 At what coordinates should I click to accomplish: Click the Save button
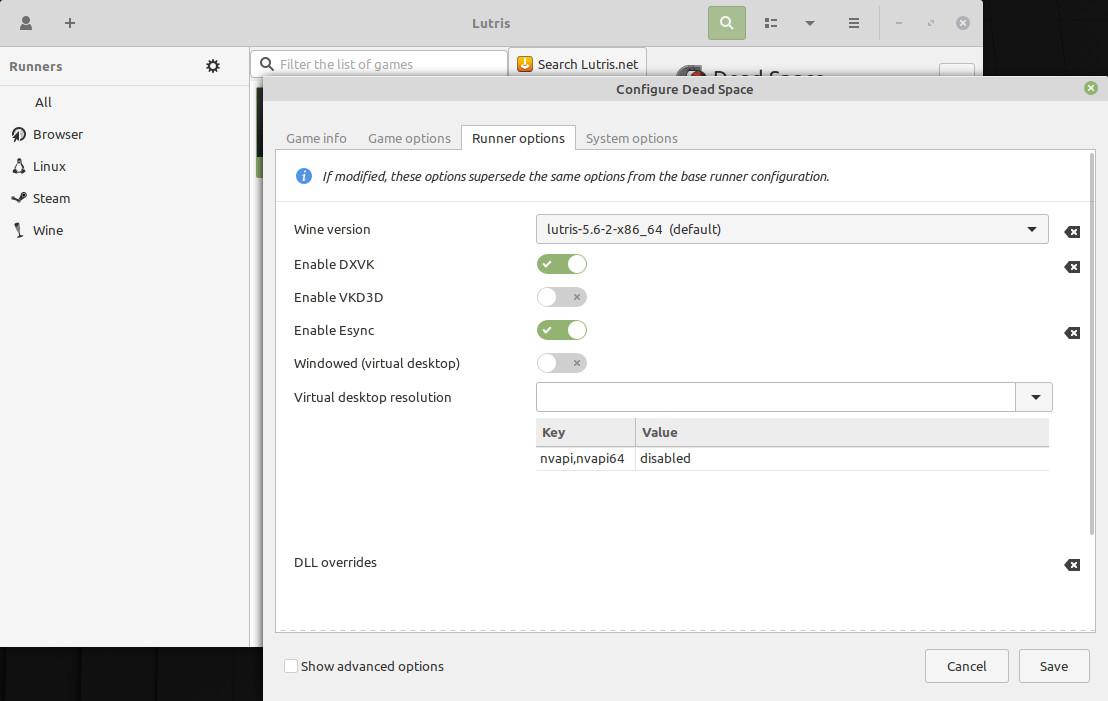pos(1053,666)
